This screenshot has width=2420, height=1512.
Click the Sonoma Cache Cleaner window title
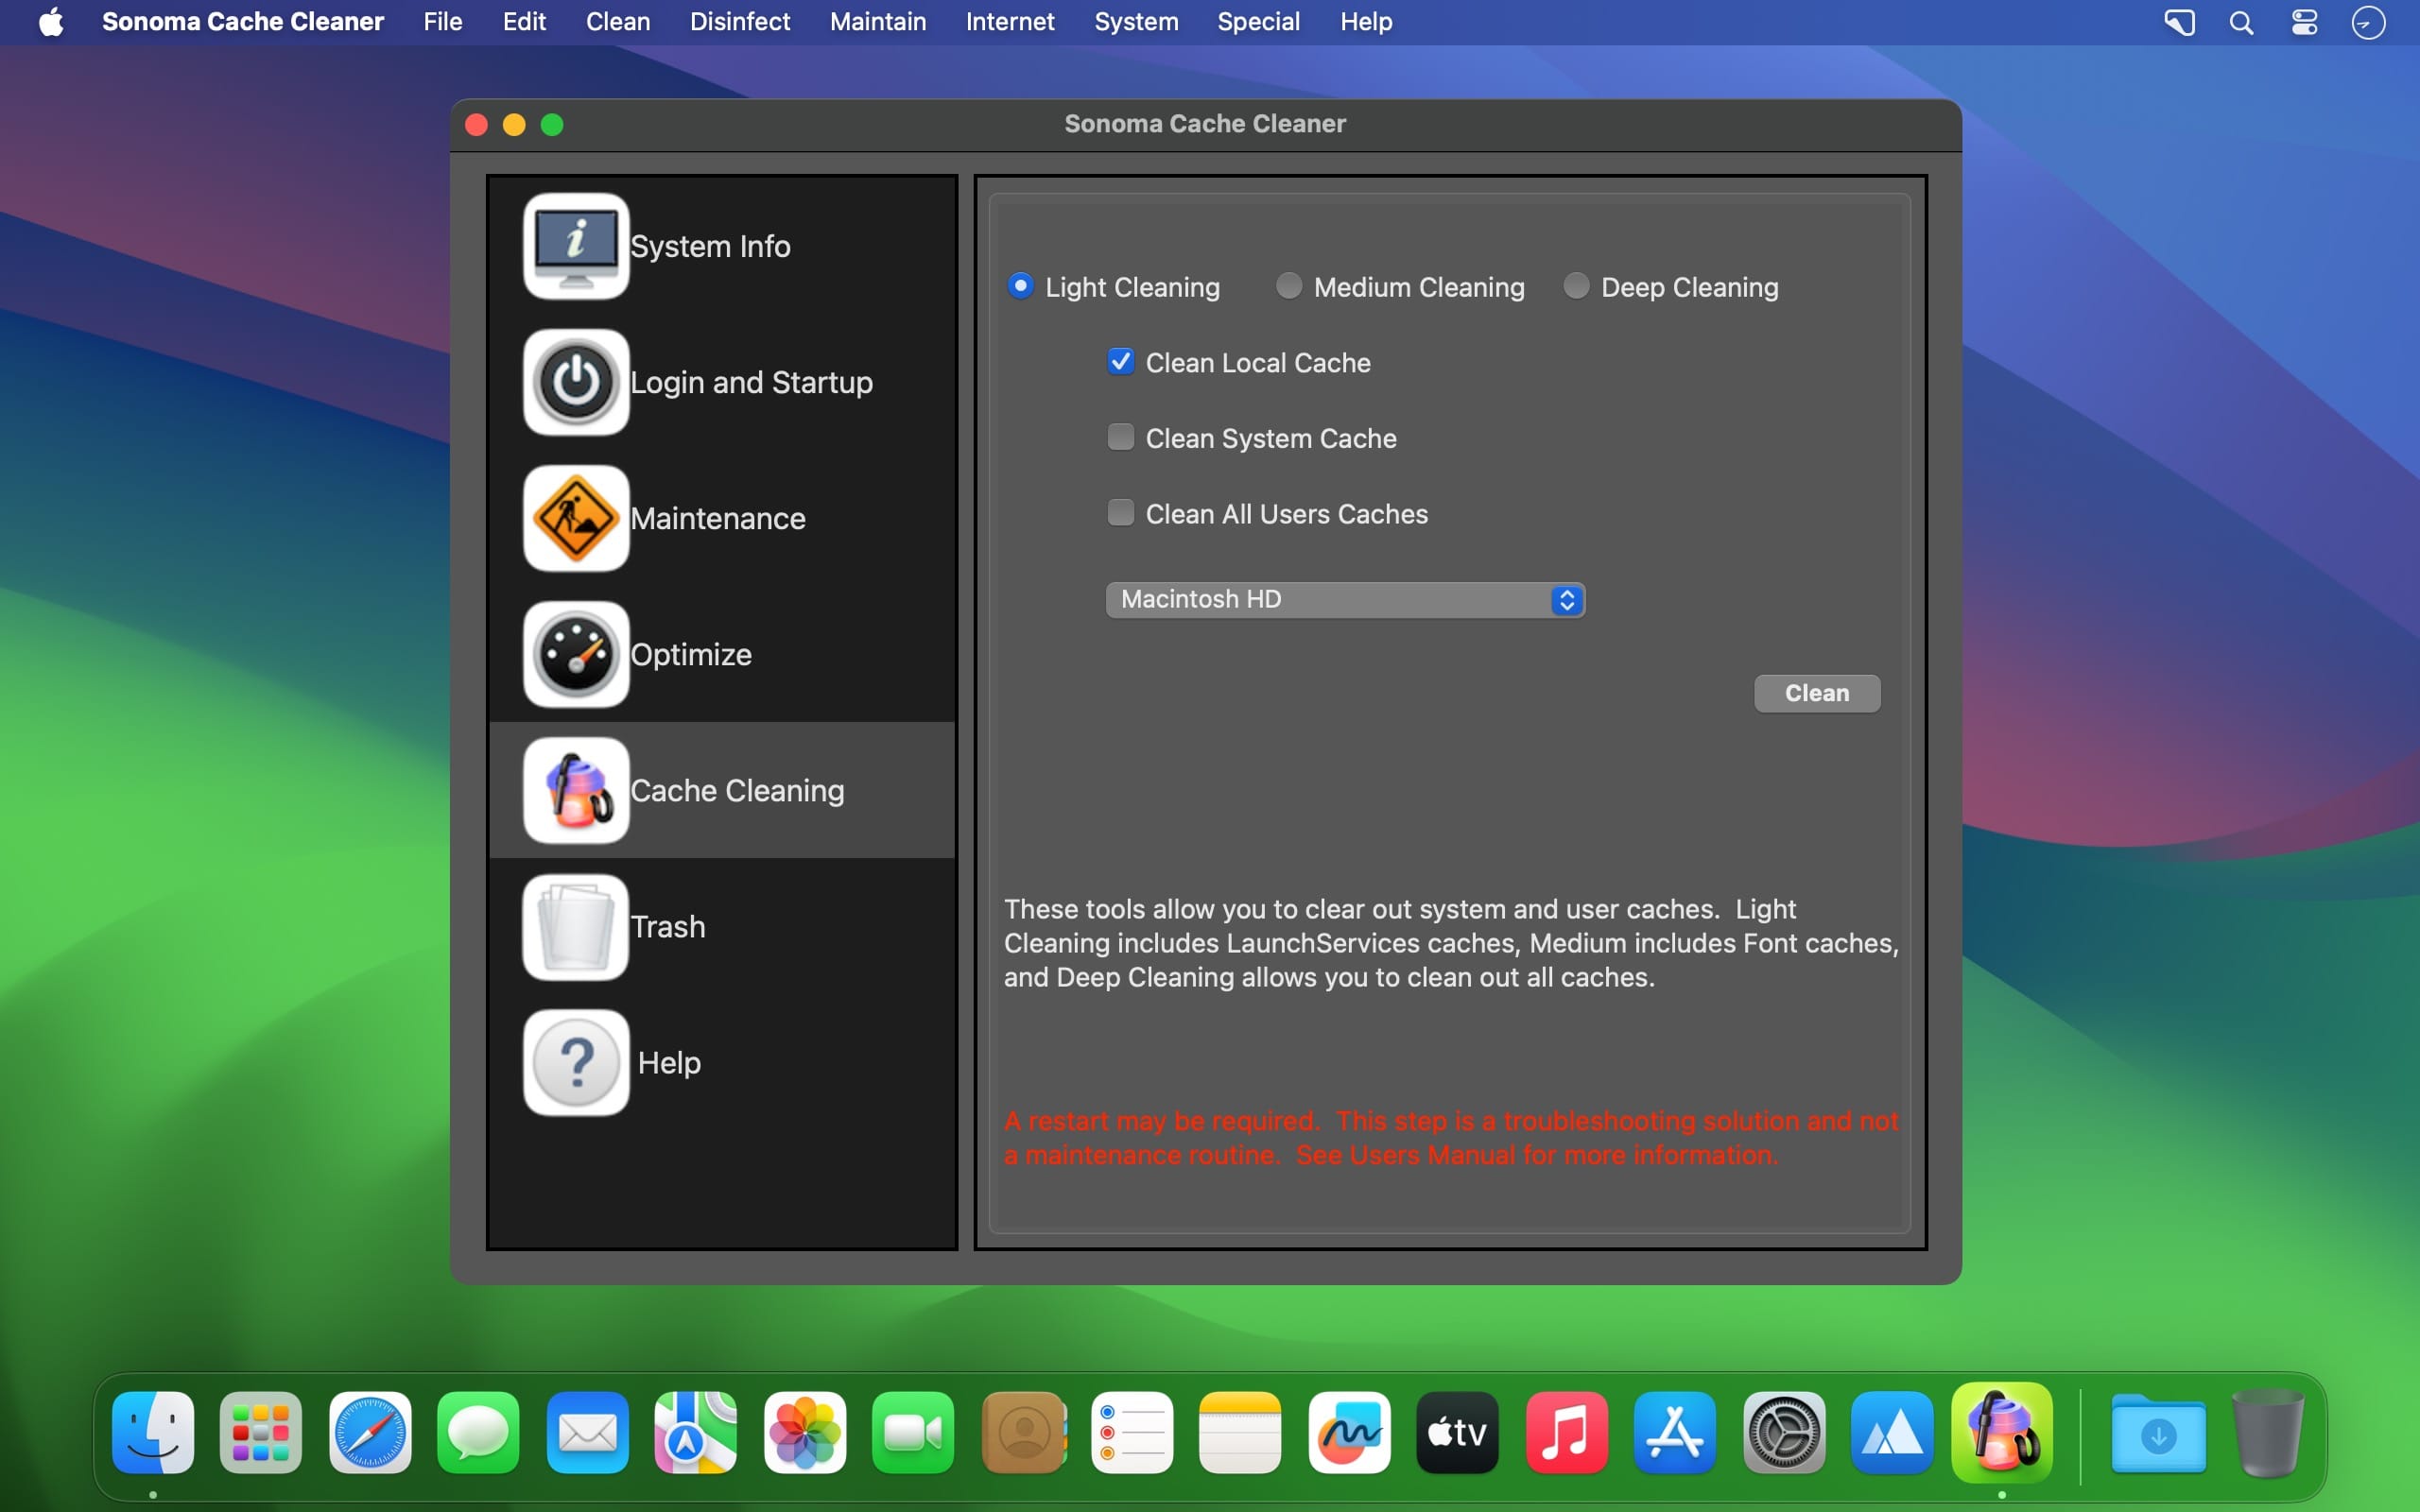pos(1205,124)
